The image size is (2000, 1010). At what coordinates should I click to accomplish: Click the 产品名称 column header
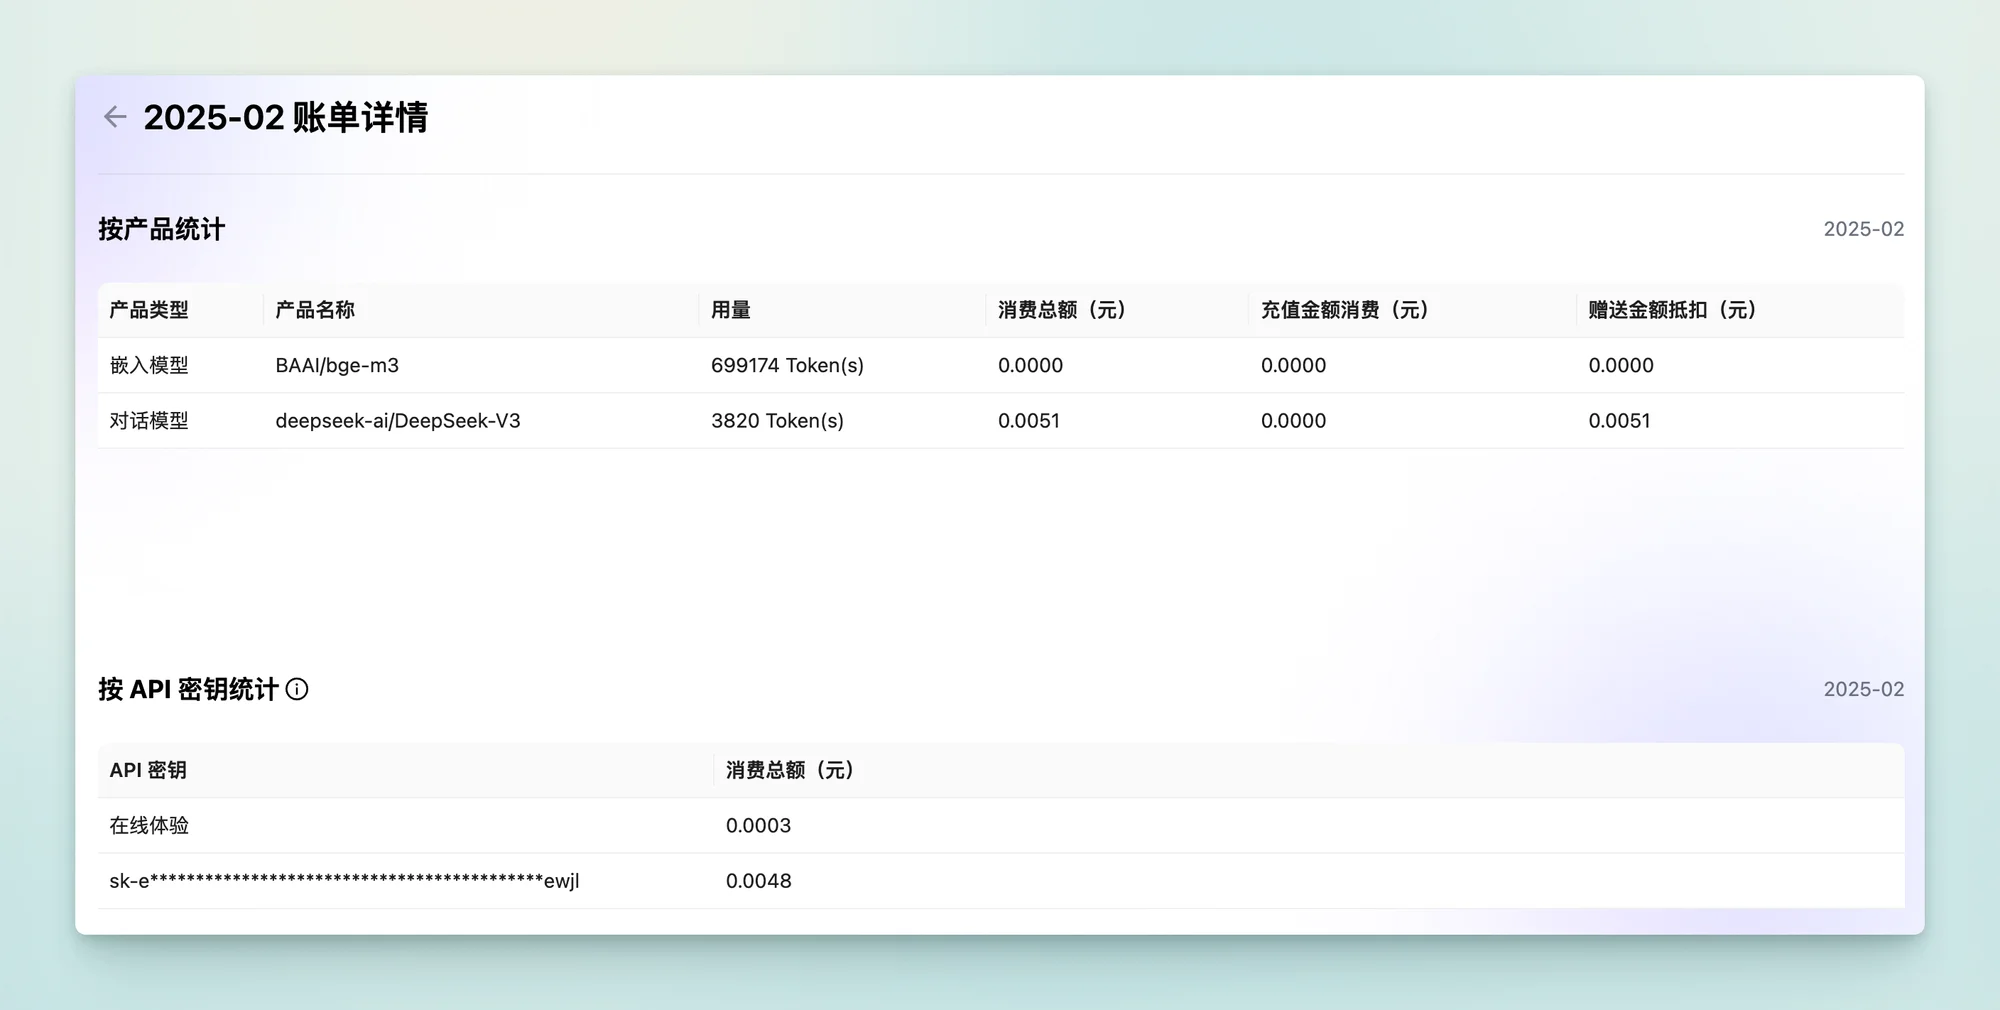[315, 310]
